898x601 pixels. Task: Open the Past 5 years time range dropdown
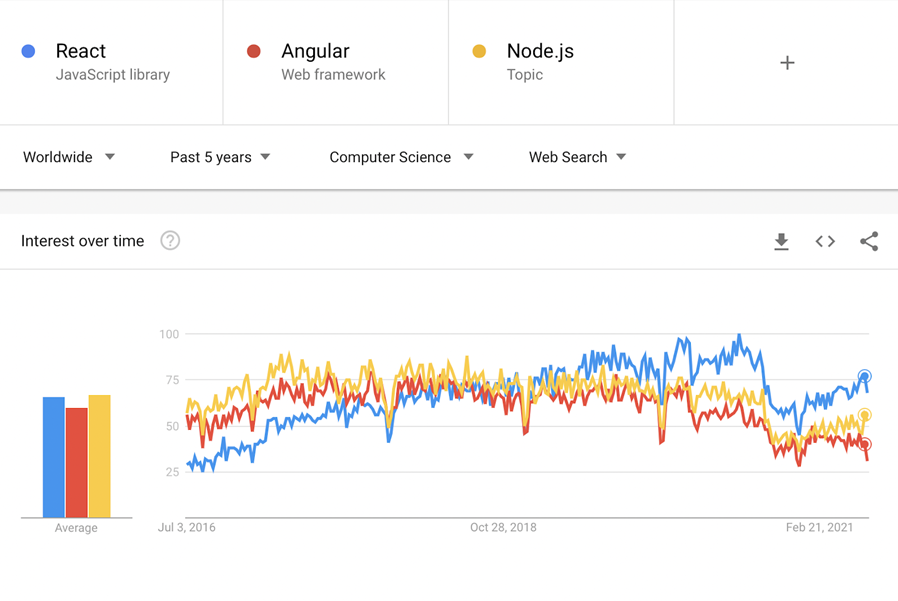pyautogui.click(x=220, y=157)
